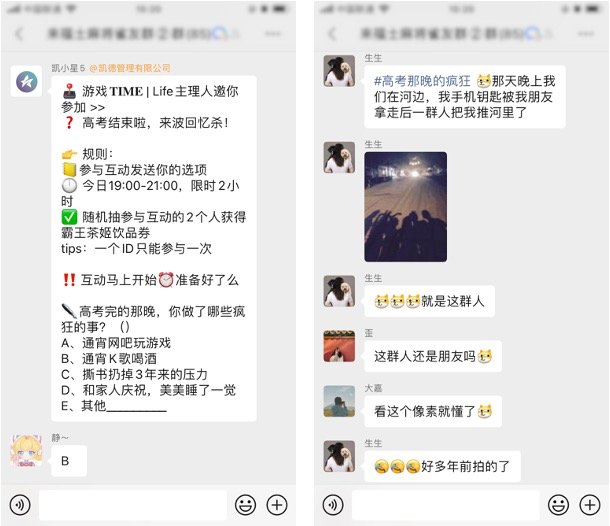Tap the @凯德管理有限公司 company label
Viewport: 610px width, 526px height.
click(x=130, y=68)
